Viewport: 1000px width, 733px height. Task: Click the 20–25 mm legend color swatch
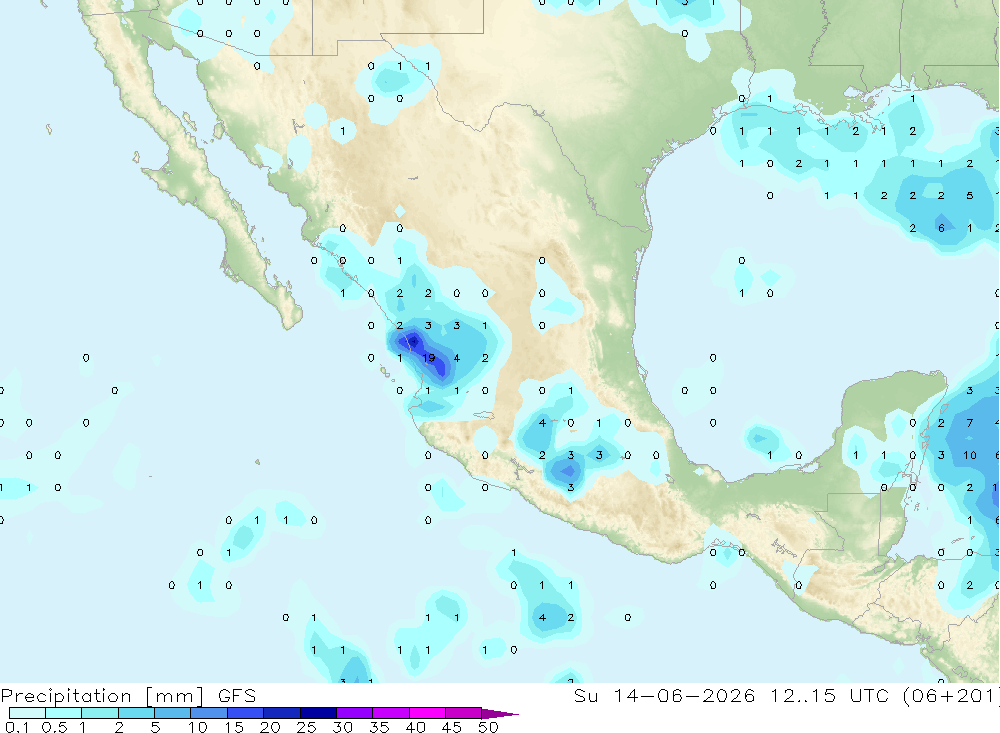click(x=281, y=713)
